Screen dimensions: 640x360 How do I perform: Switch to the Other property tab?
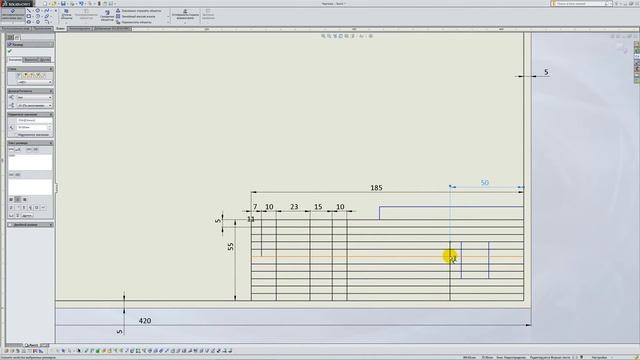click(45, 60)
